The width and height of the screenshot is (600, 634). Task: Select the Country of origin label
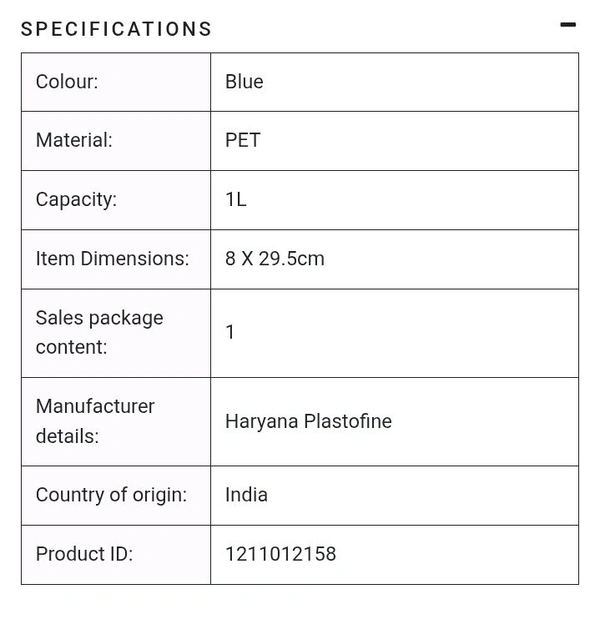(x=111, y=495)
